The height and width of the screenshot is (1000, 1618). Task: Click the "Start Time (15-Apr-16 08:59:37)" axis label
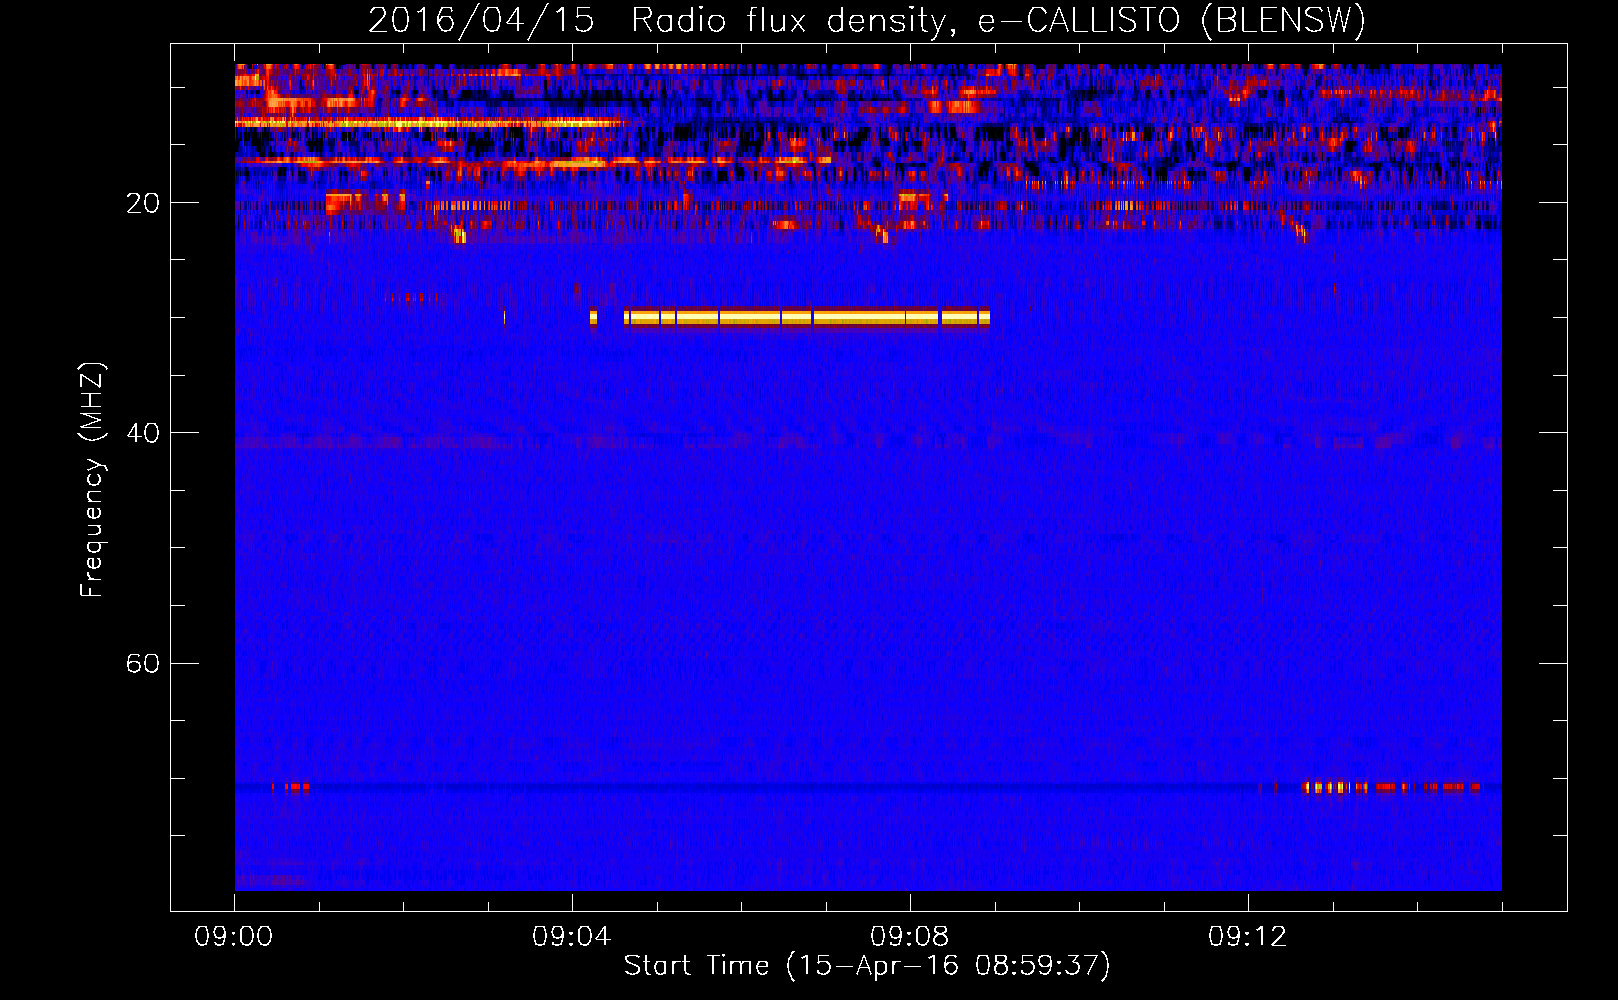867,966
